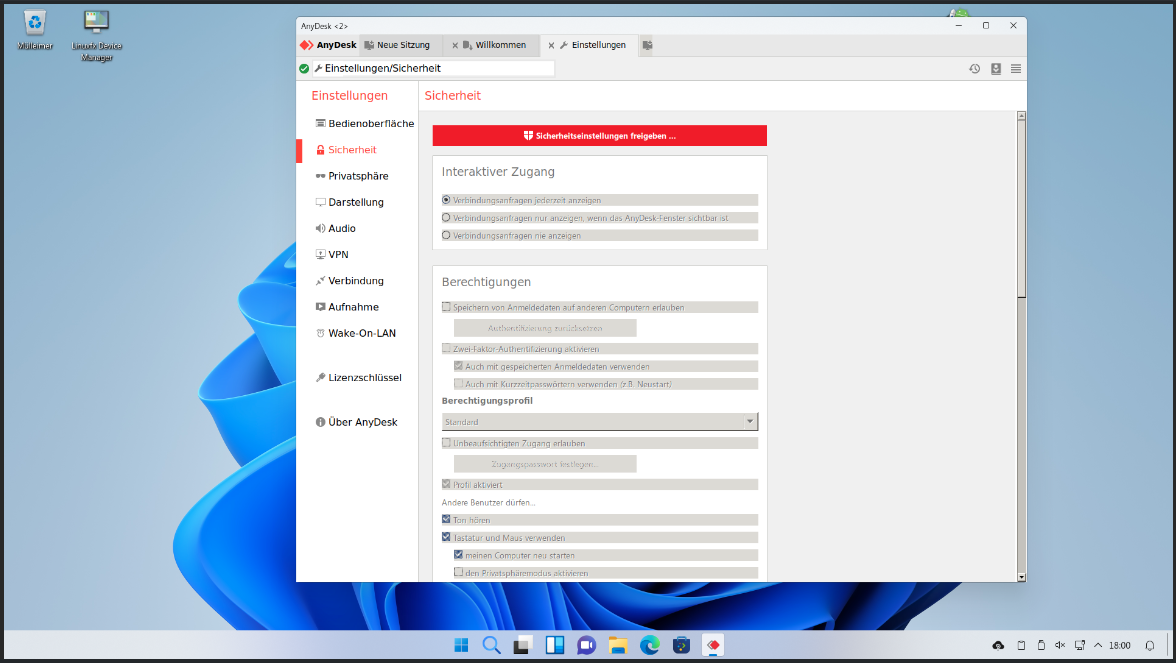Open the Chat app in taskbar
This screenshot has width=1176, height=663.
point(586,645)
